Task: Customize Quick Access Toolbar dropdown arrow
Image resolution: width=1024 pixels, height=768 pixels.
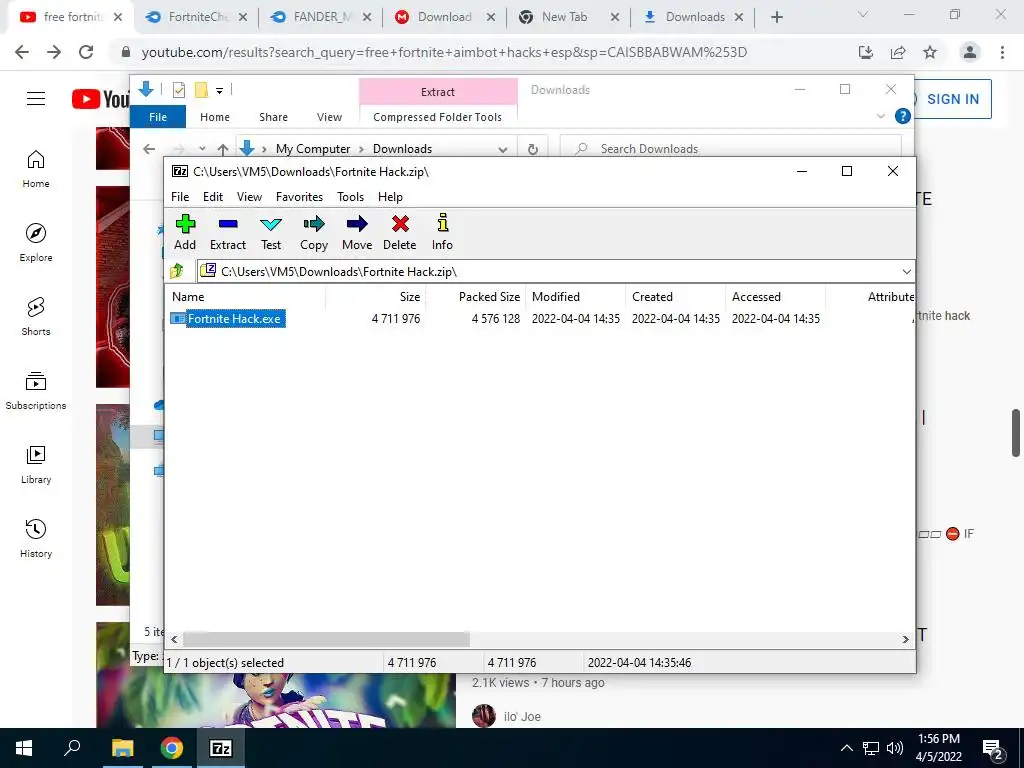Action: click(219, 90)
